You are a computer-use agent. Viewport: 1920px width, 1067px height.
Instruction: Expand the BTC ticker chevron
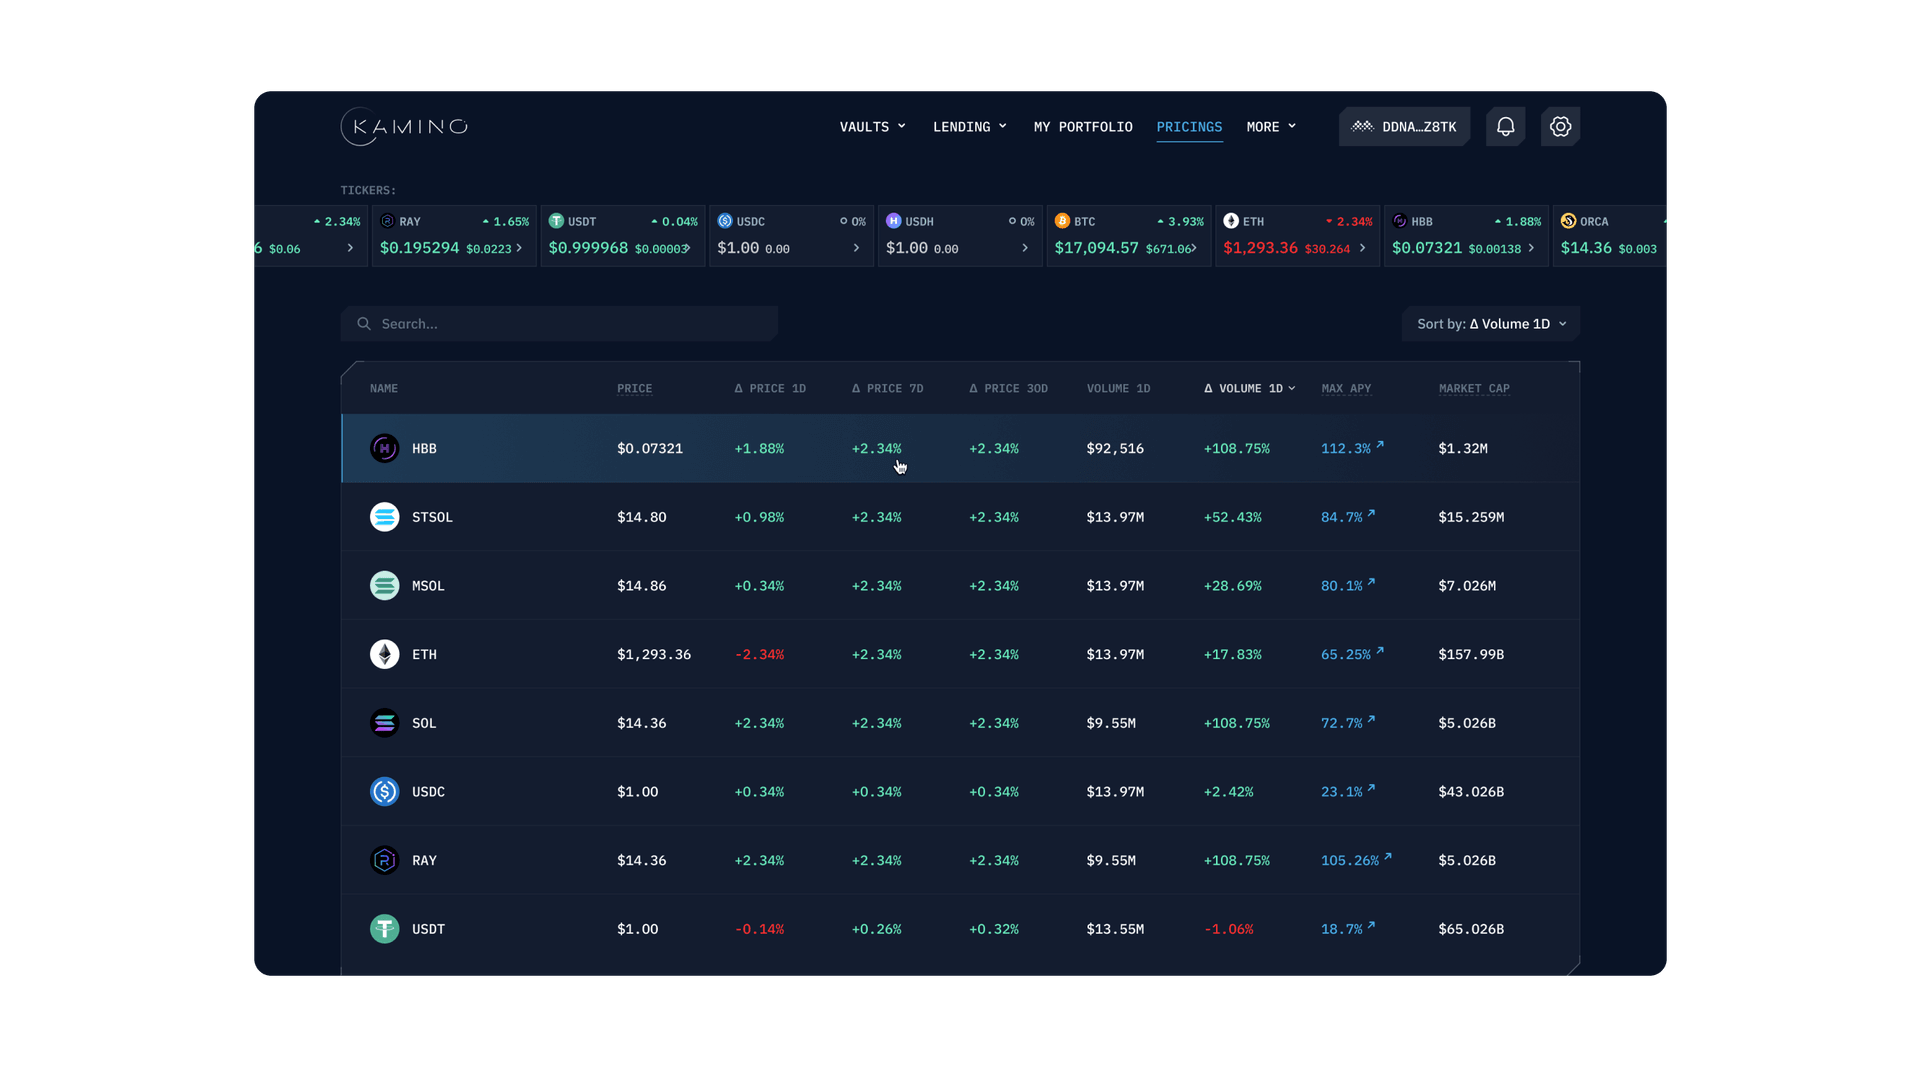point(1194,248)
